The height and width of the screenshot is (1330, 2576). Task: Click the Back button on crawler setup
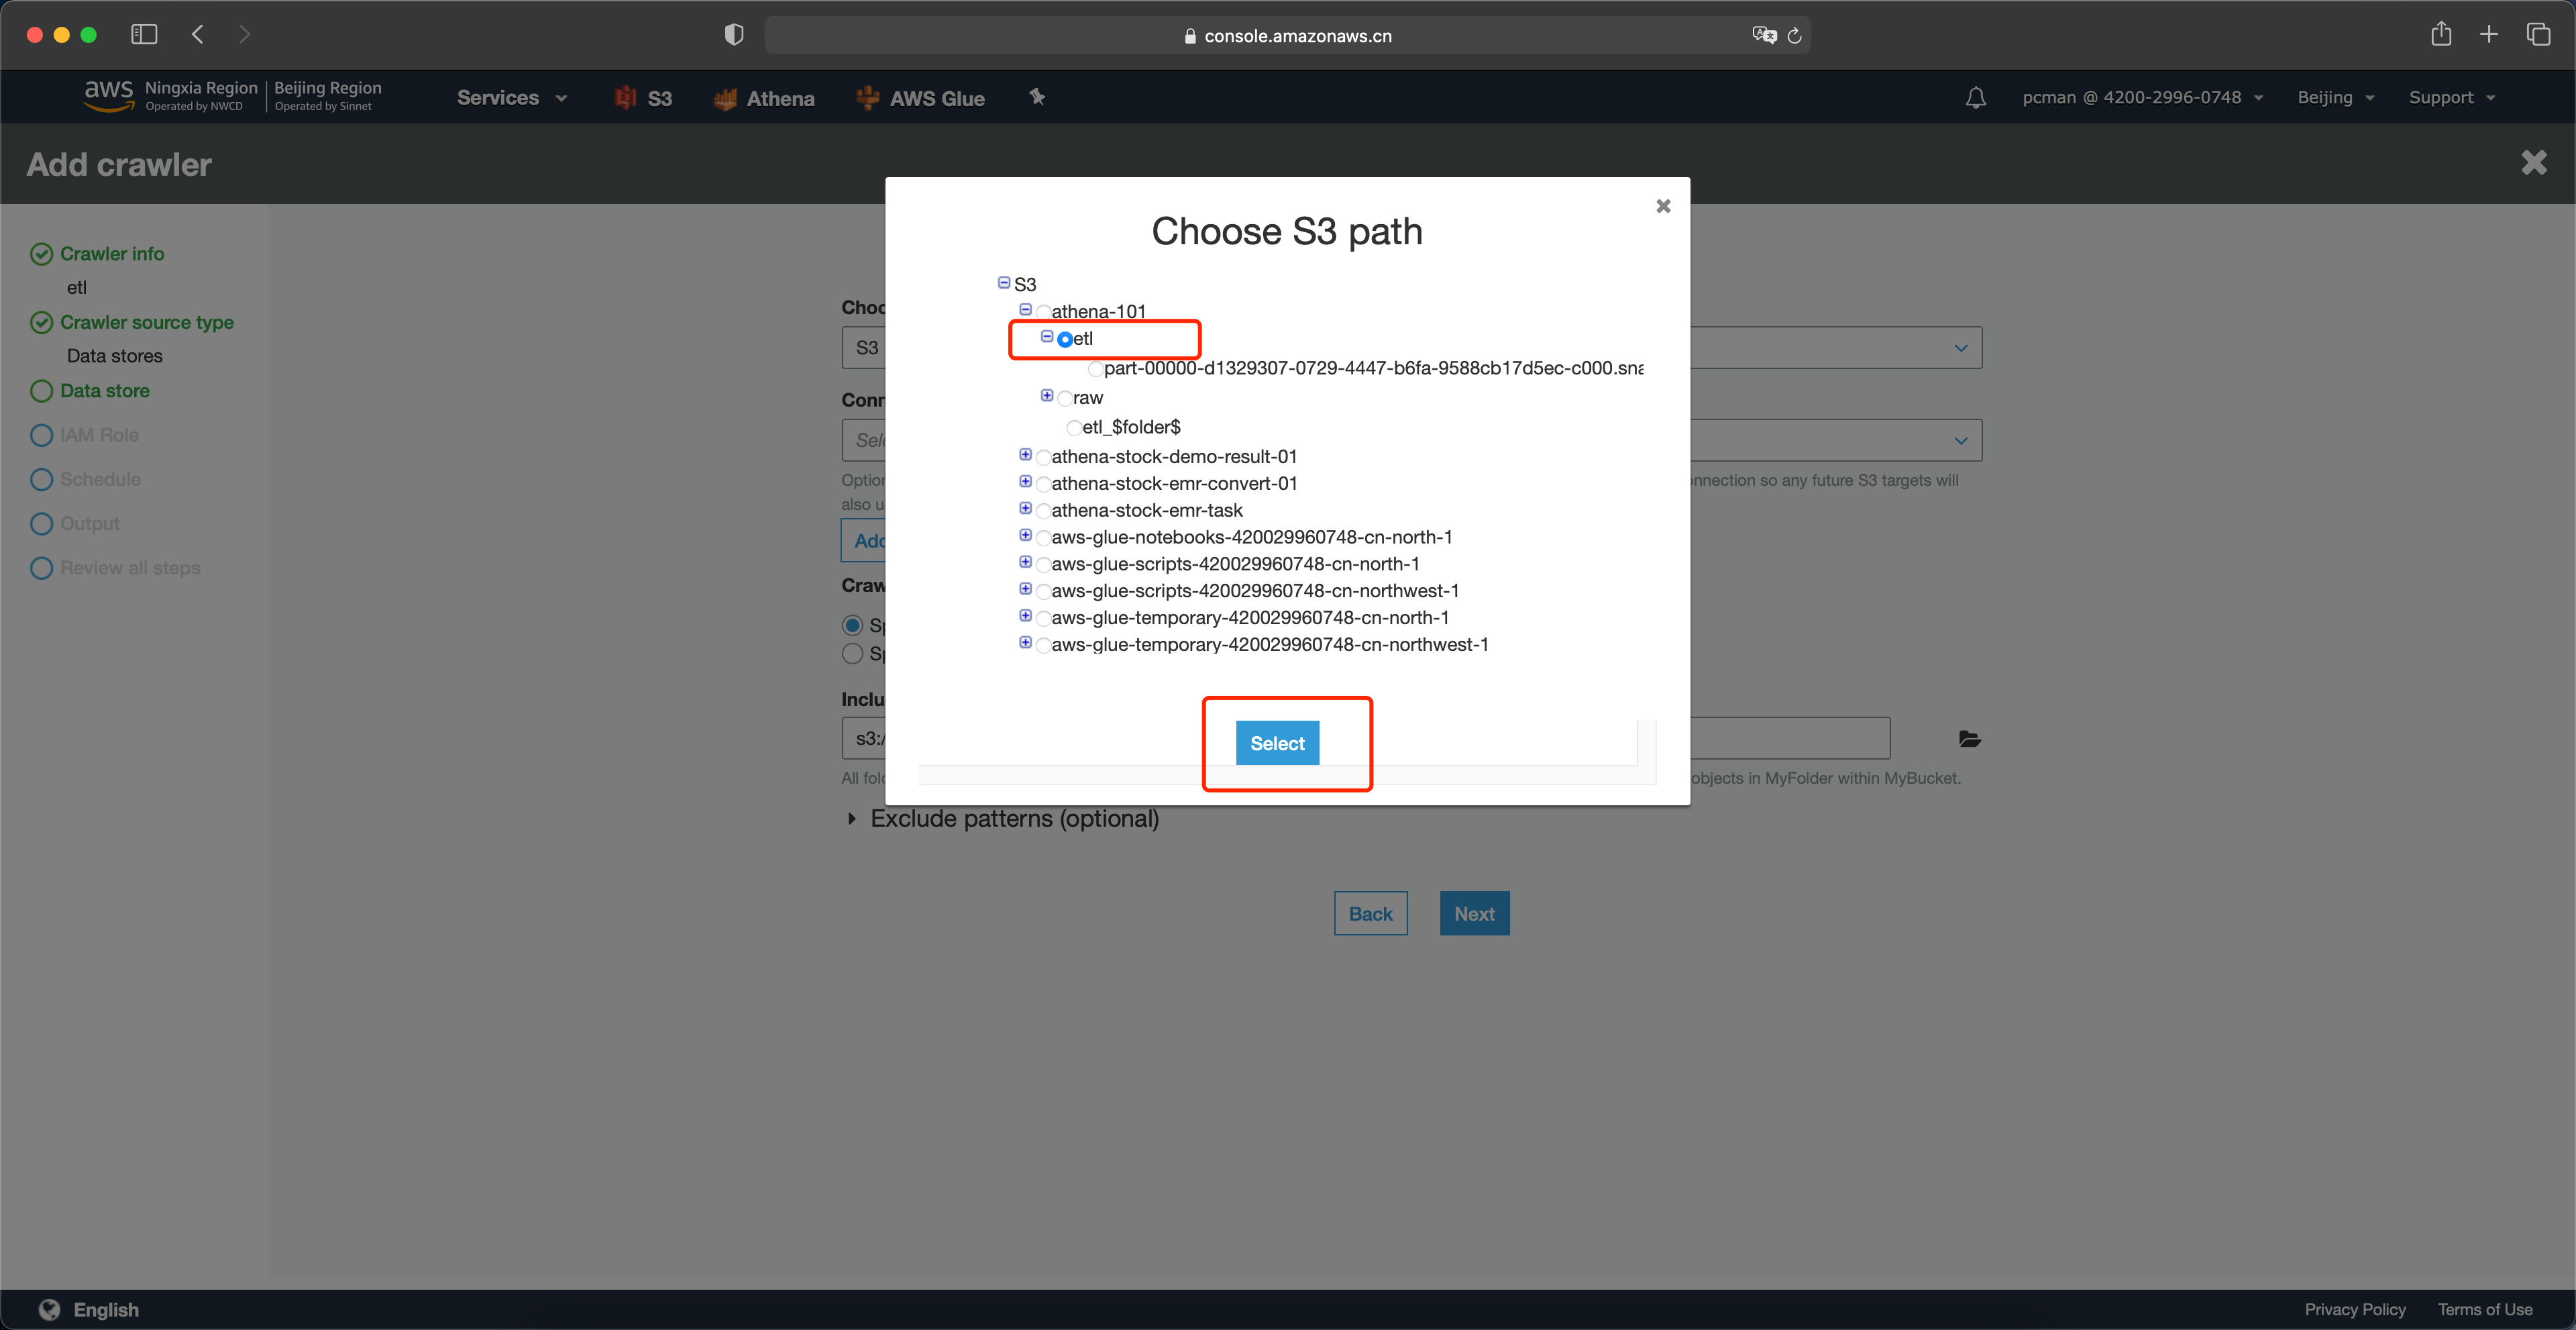[x=1371, y=913]
